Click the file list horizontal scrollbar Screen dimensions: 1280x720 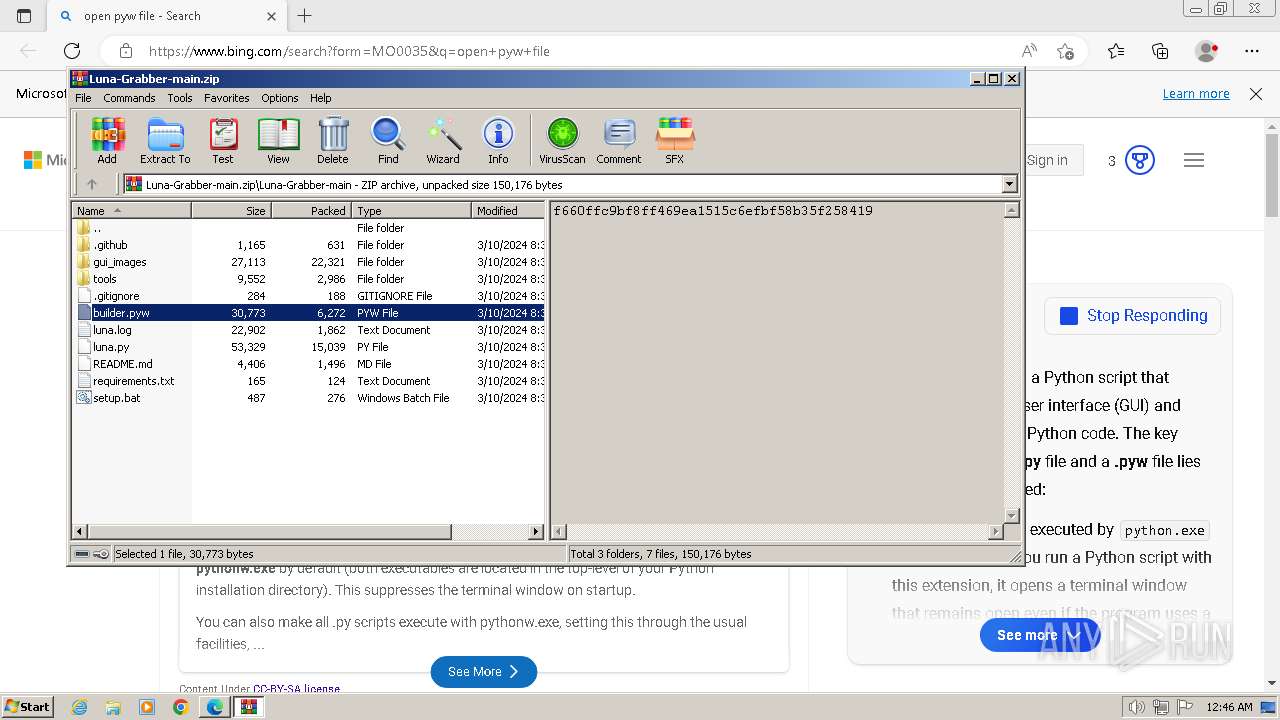[270, 532]
